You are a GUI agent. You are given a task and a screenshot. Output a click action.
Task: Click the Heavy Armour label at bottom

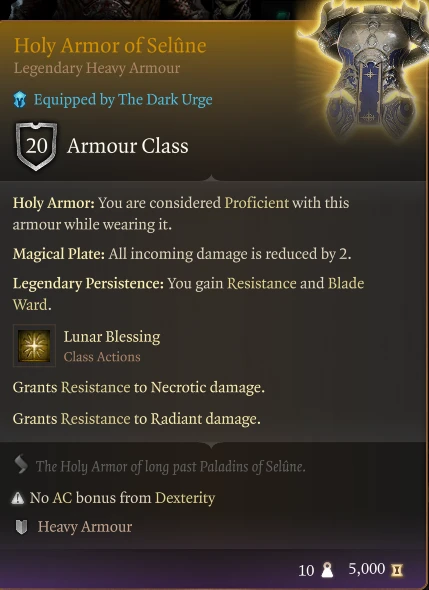(85, 527)
